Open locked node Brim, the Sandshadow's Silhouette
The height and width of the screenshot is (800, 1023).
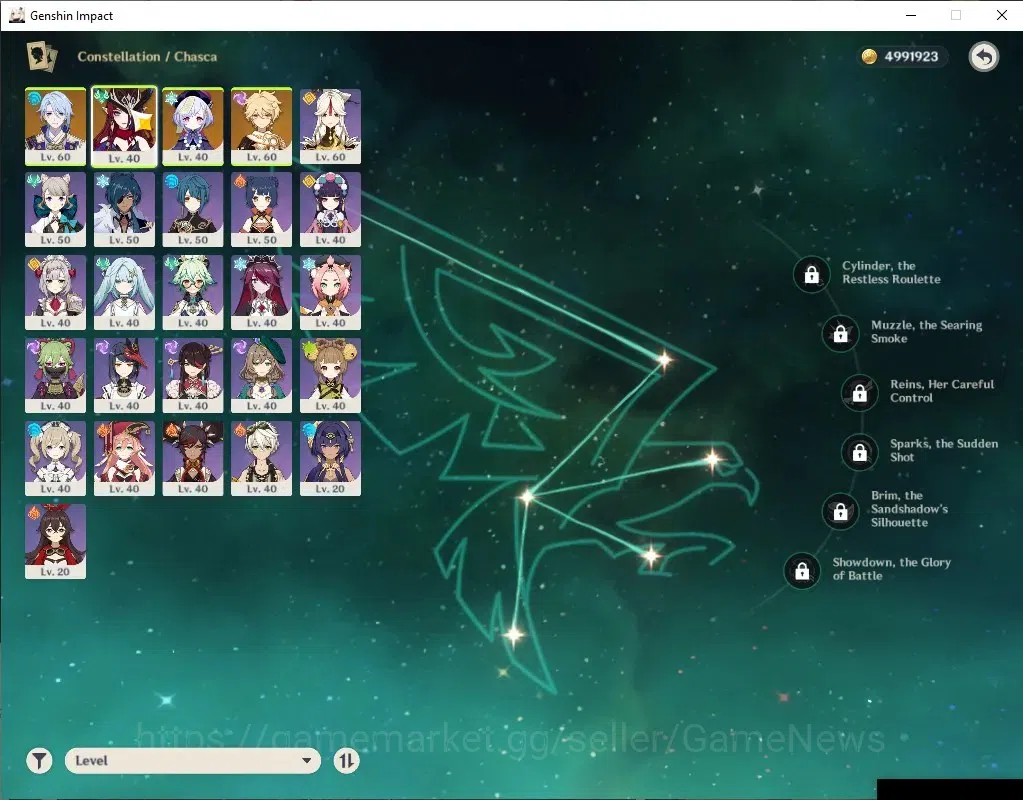click(840, 511)
